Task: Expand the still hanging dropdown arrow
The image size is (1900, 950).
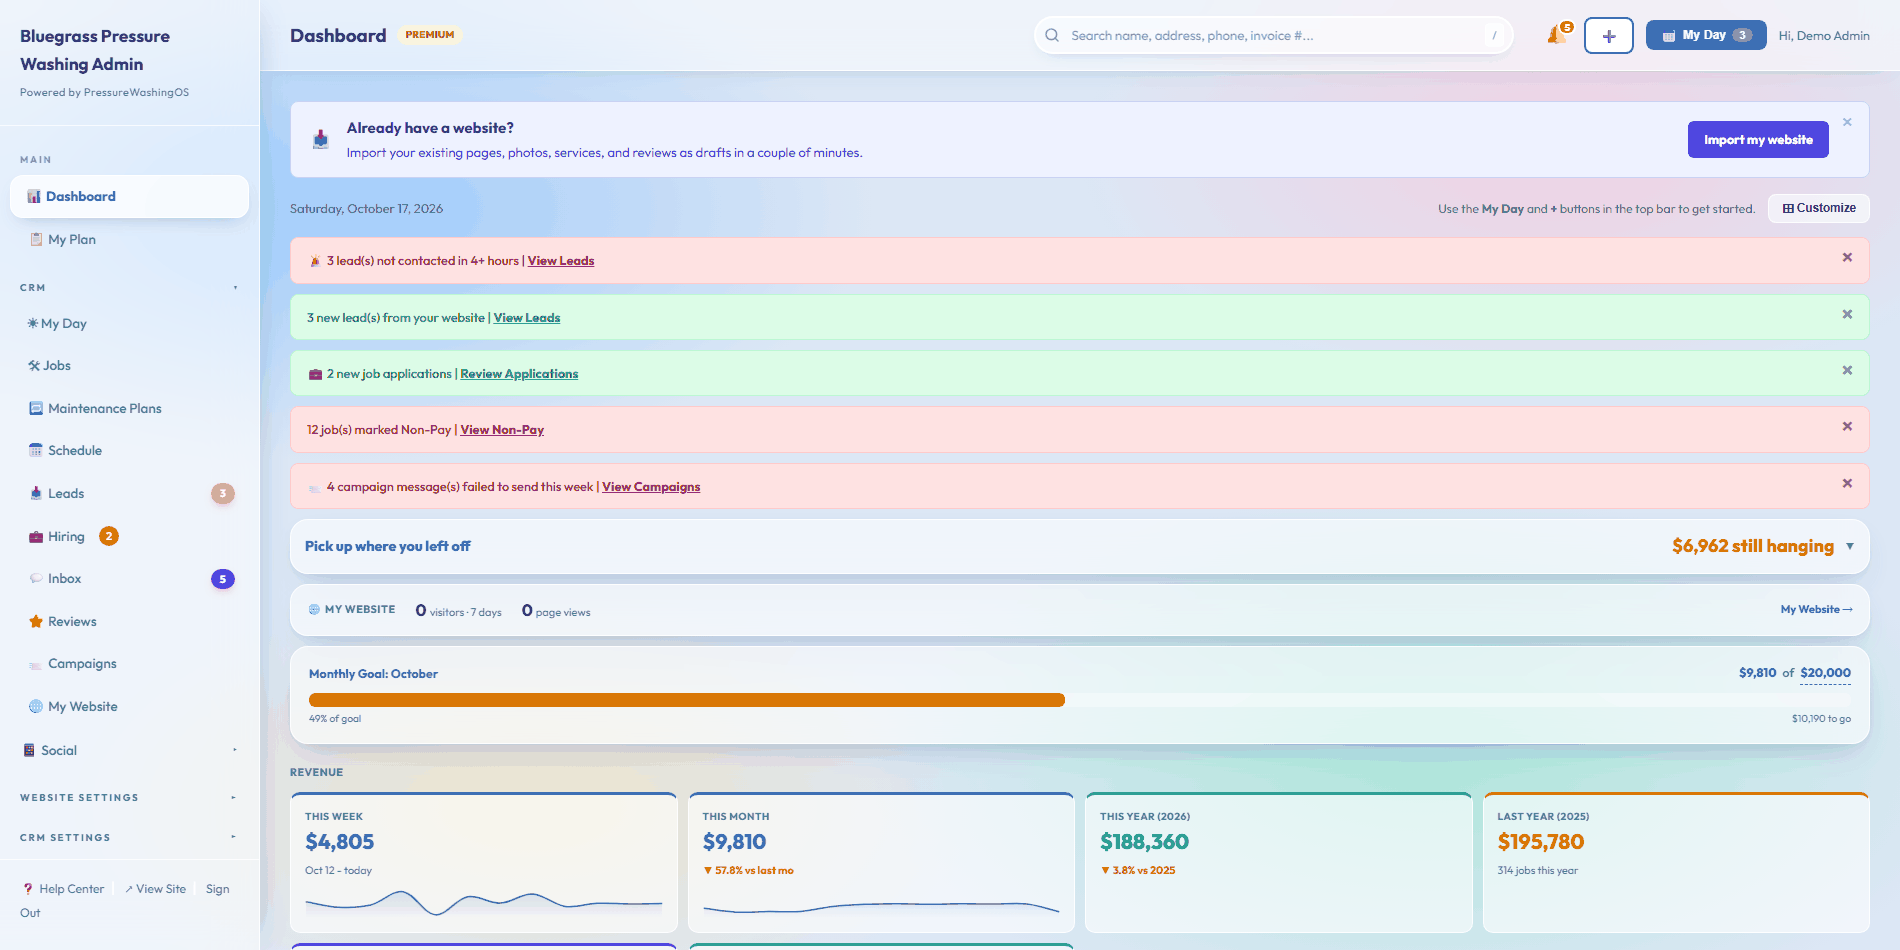Action: coord(1849,546)
